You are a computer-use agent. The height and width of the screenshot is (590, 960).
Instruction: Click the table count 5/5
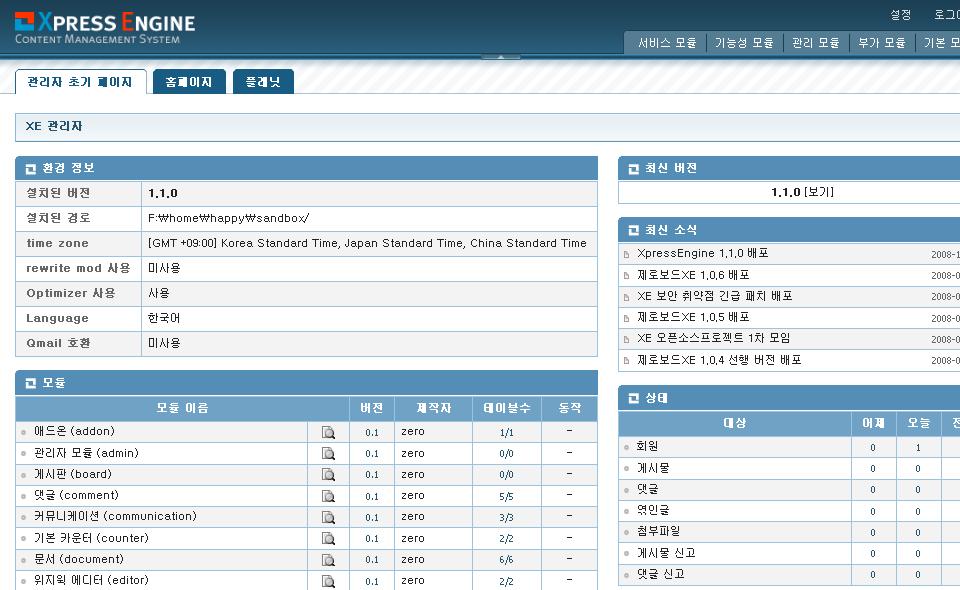coord(506,496)
